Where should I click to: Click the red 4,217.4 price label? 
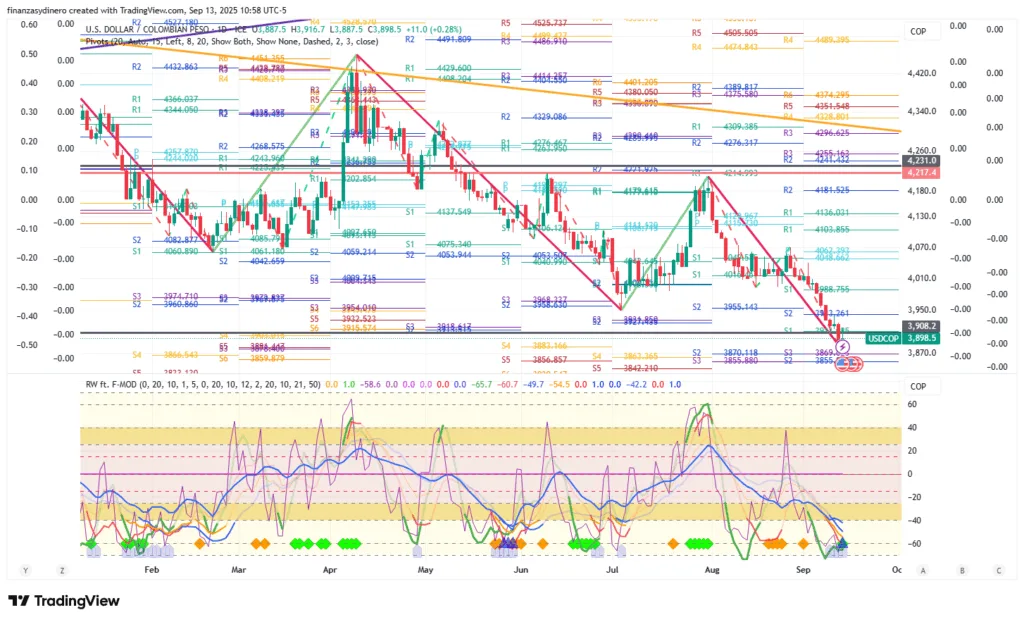click(921, 172)
